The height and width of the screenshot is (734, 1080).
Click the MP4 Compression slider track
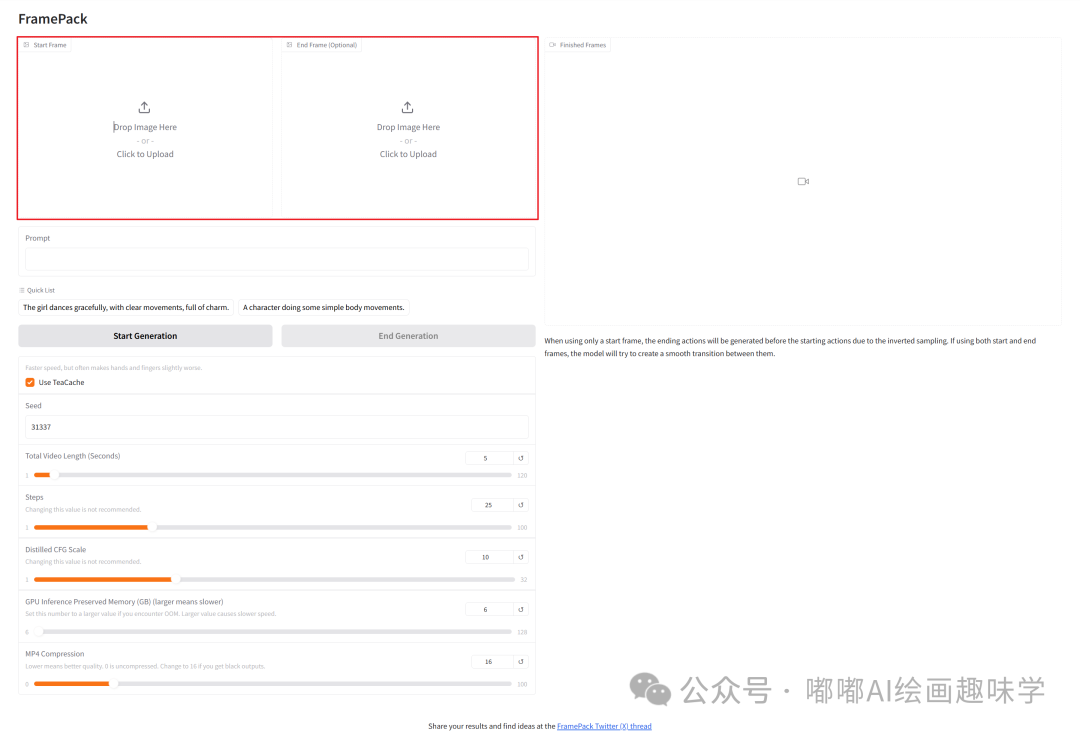(273, 684)
